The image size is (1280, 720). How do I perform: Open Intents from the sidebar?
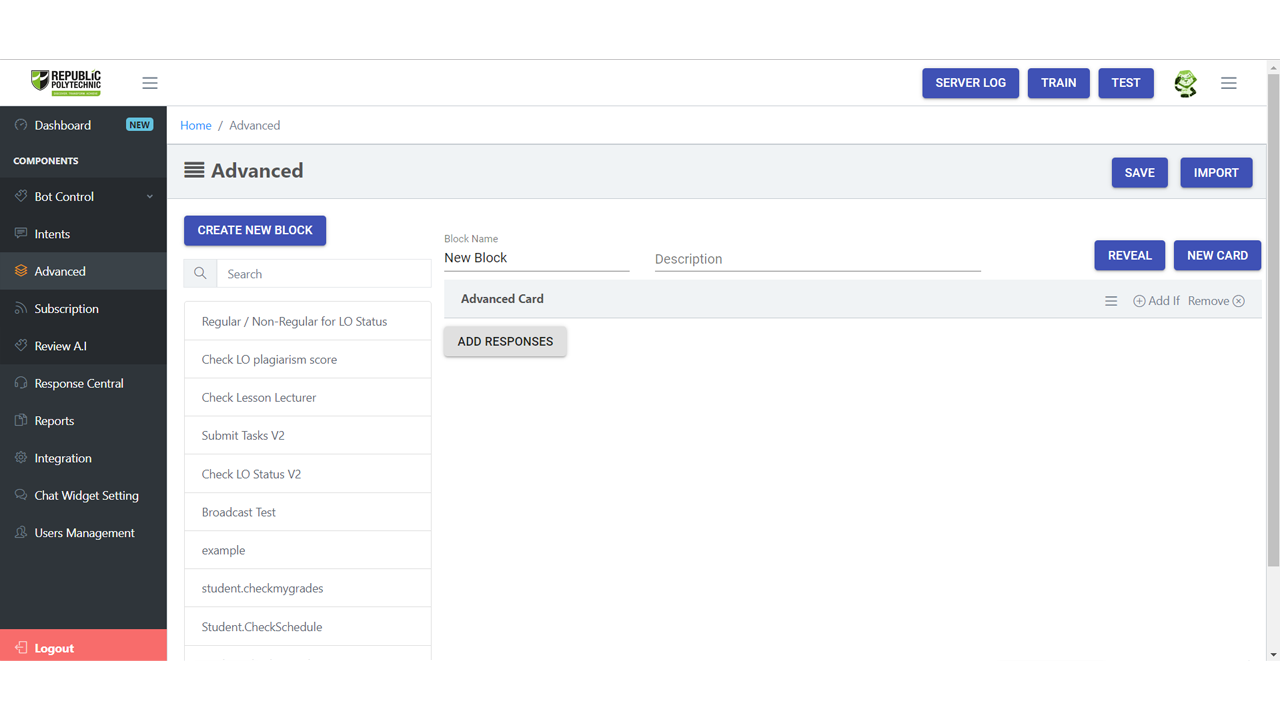click(x=52, y=234)
